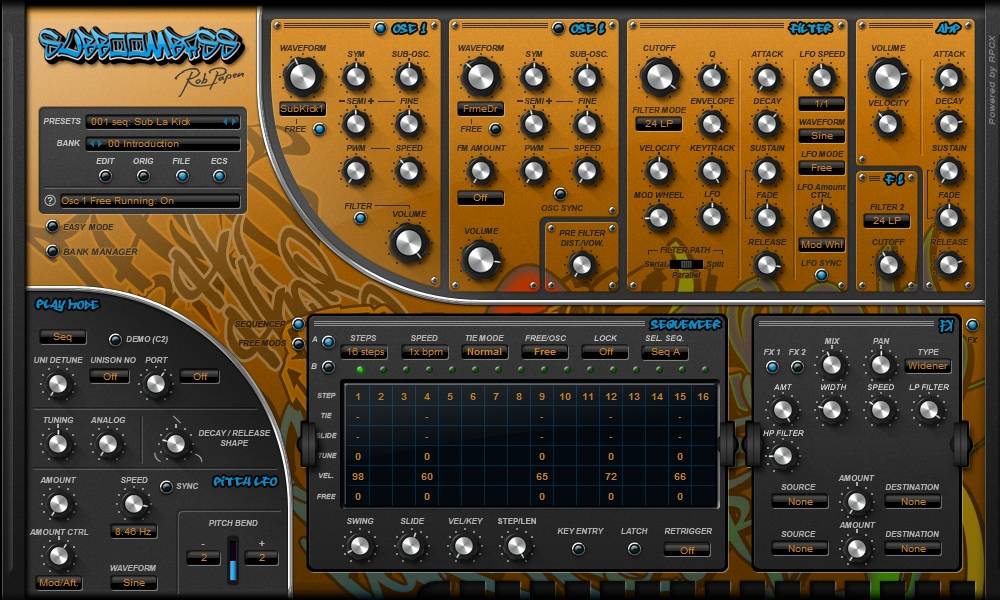Click step 1 velocity cell showing 98
Image resolution: width=1000 pixels, height=600 pixels.
358,477
